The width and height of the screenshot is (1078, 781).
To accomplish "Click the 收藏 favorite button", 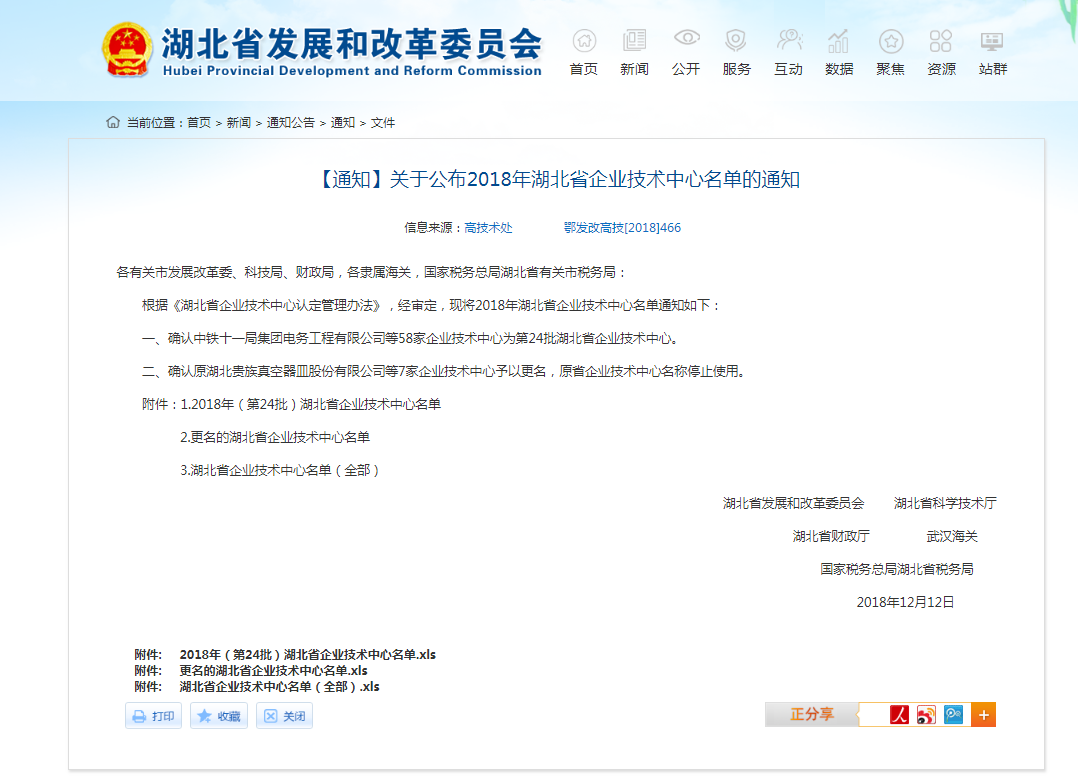I will pos(219,716).
